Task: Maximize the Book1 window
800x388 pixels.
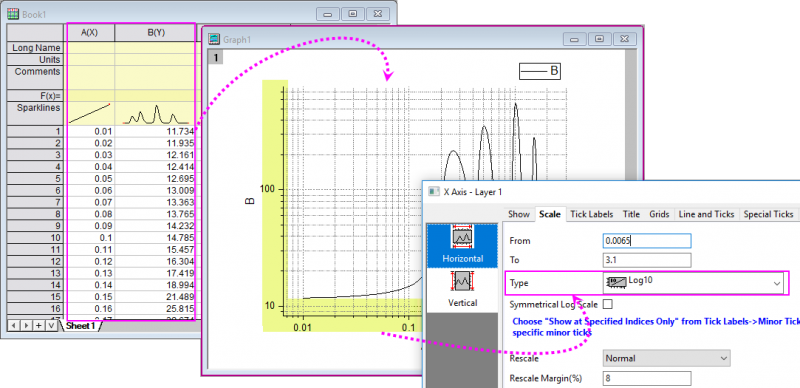Action: (x=353, y=14)
